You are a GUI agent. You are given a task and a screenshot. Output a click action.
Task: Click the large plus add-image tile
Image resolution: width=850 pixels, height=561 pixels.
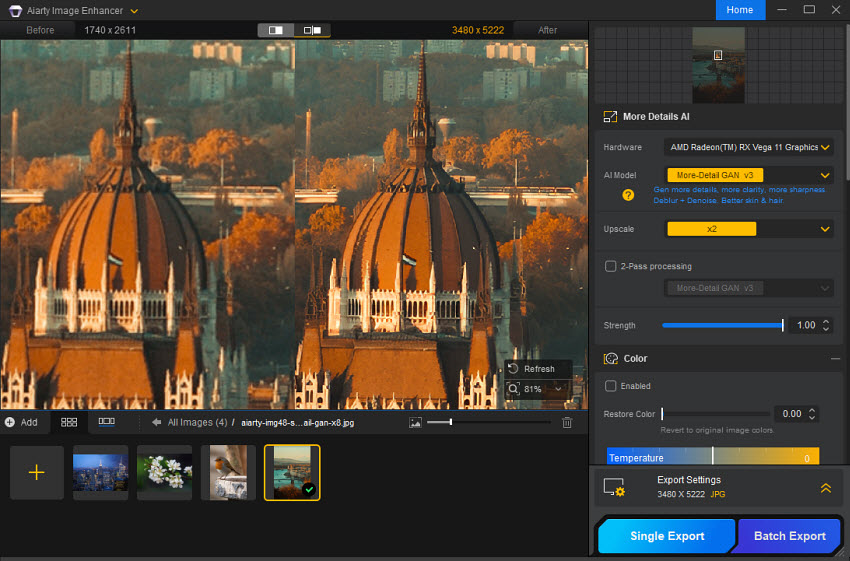point(36,472)
